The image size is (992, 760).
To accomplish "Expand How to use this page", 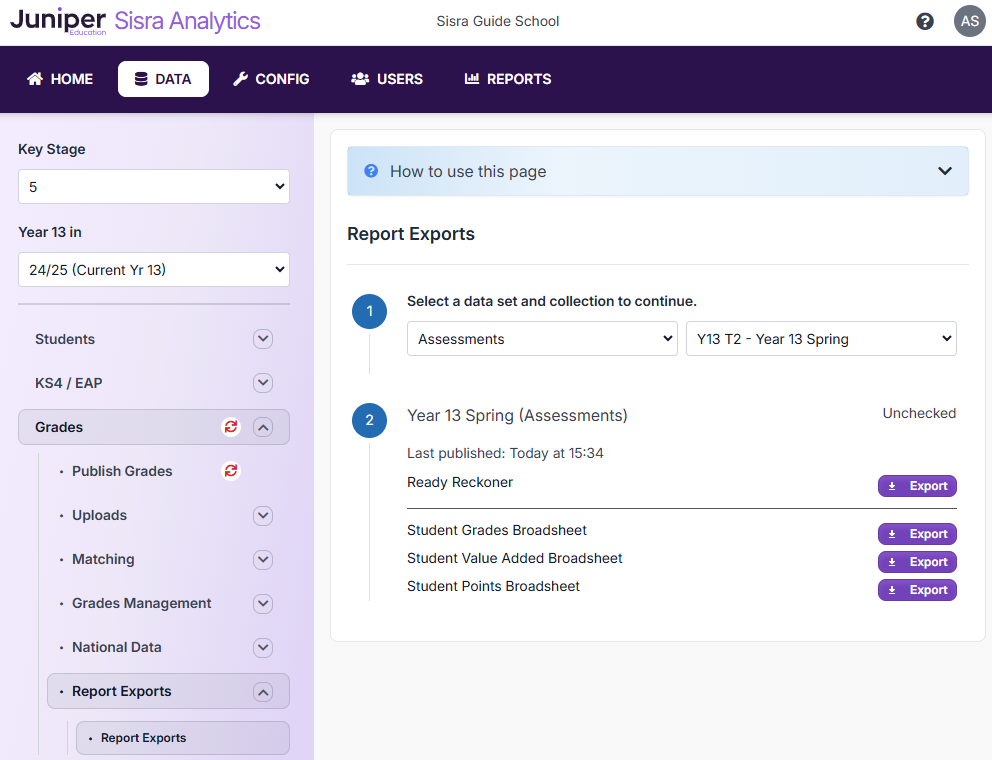I will coord(944,171).
